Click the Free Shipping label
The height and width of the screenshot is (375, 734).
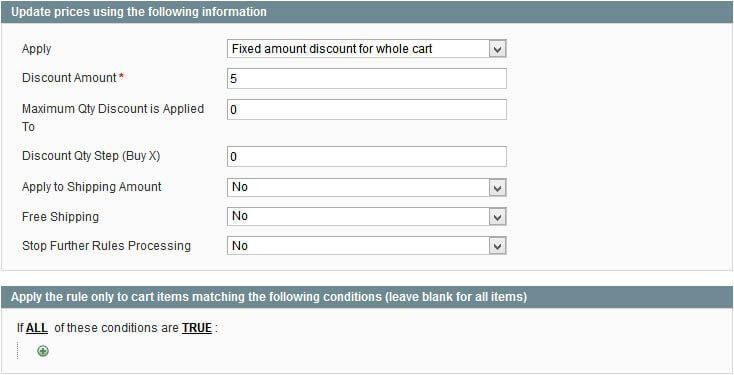pos(60,217)
